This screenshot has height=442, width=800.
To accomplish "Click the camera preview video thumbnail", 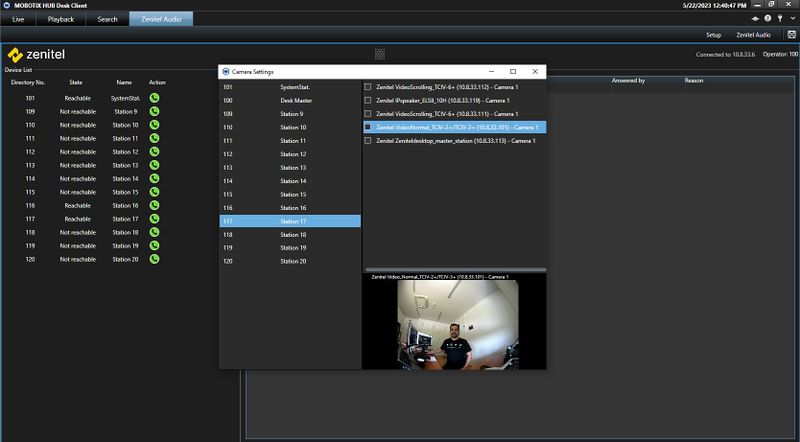I will pyautogui.click(x=456, y=323).
